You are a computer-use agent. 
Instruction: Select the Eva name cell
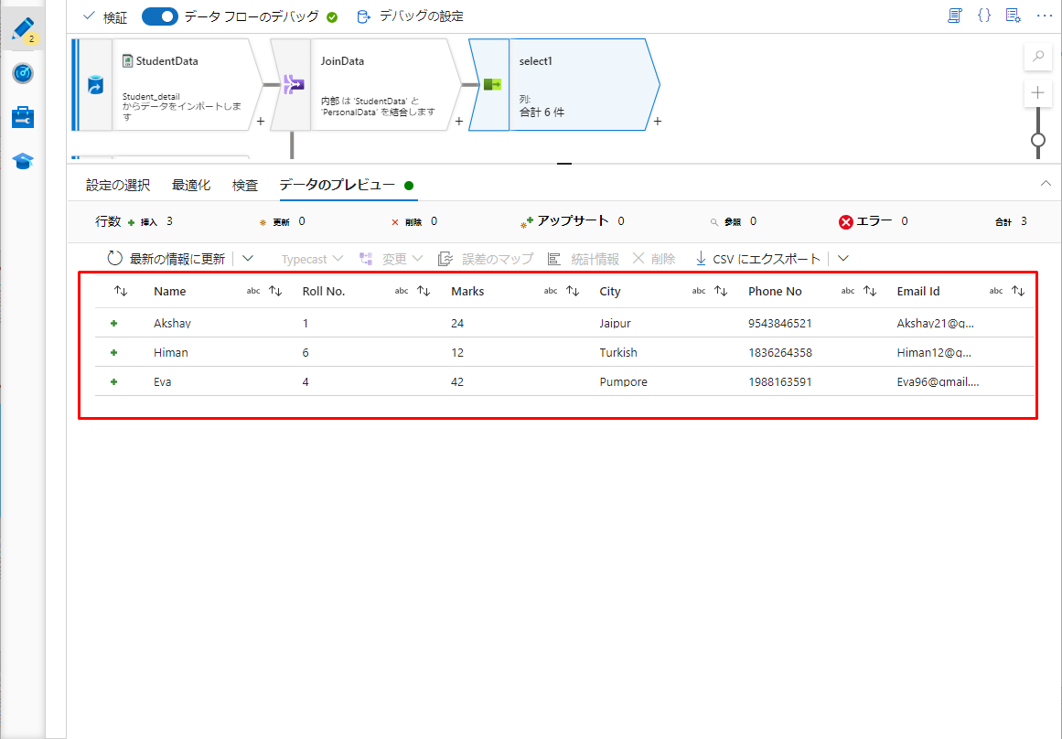pyautogui.click(x=163, y=381)
